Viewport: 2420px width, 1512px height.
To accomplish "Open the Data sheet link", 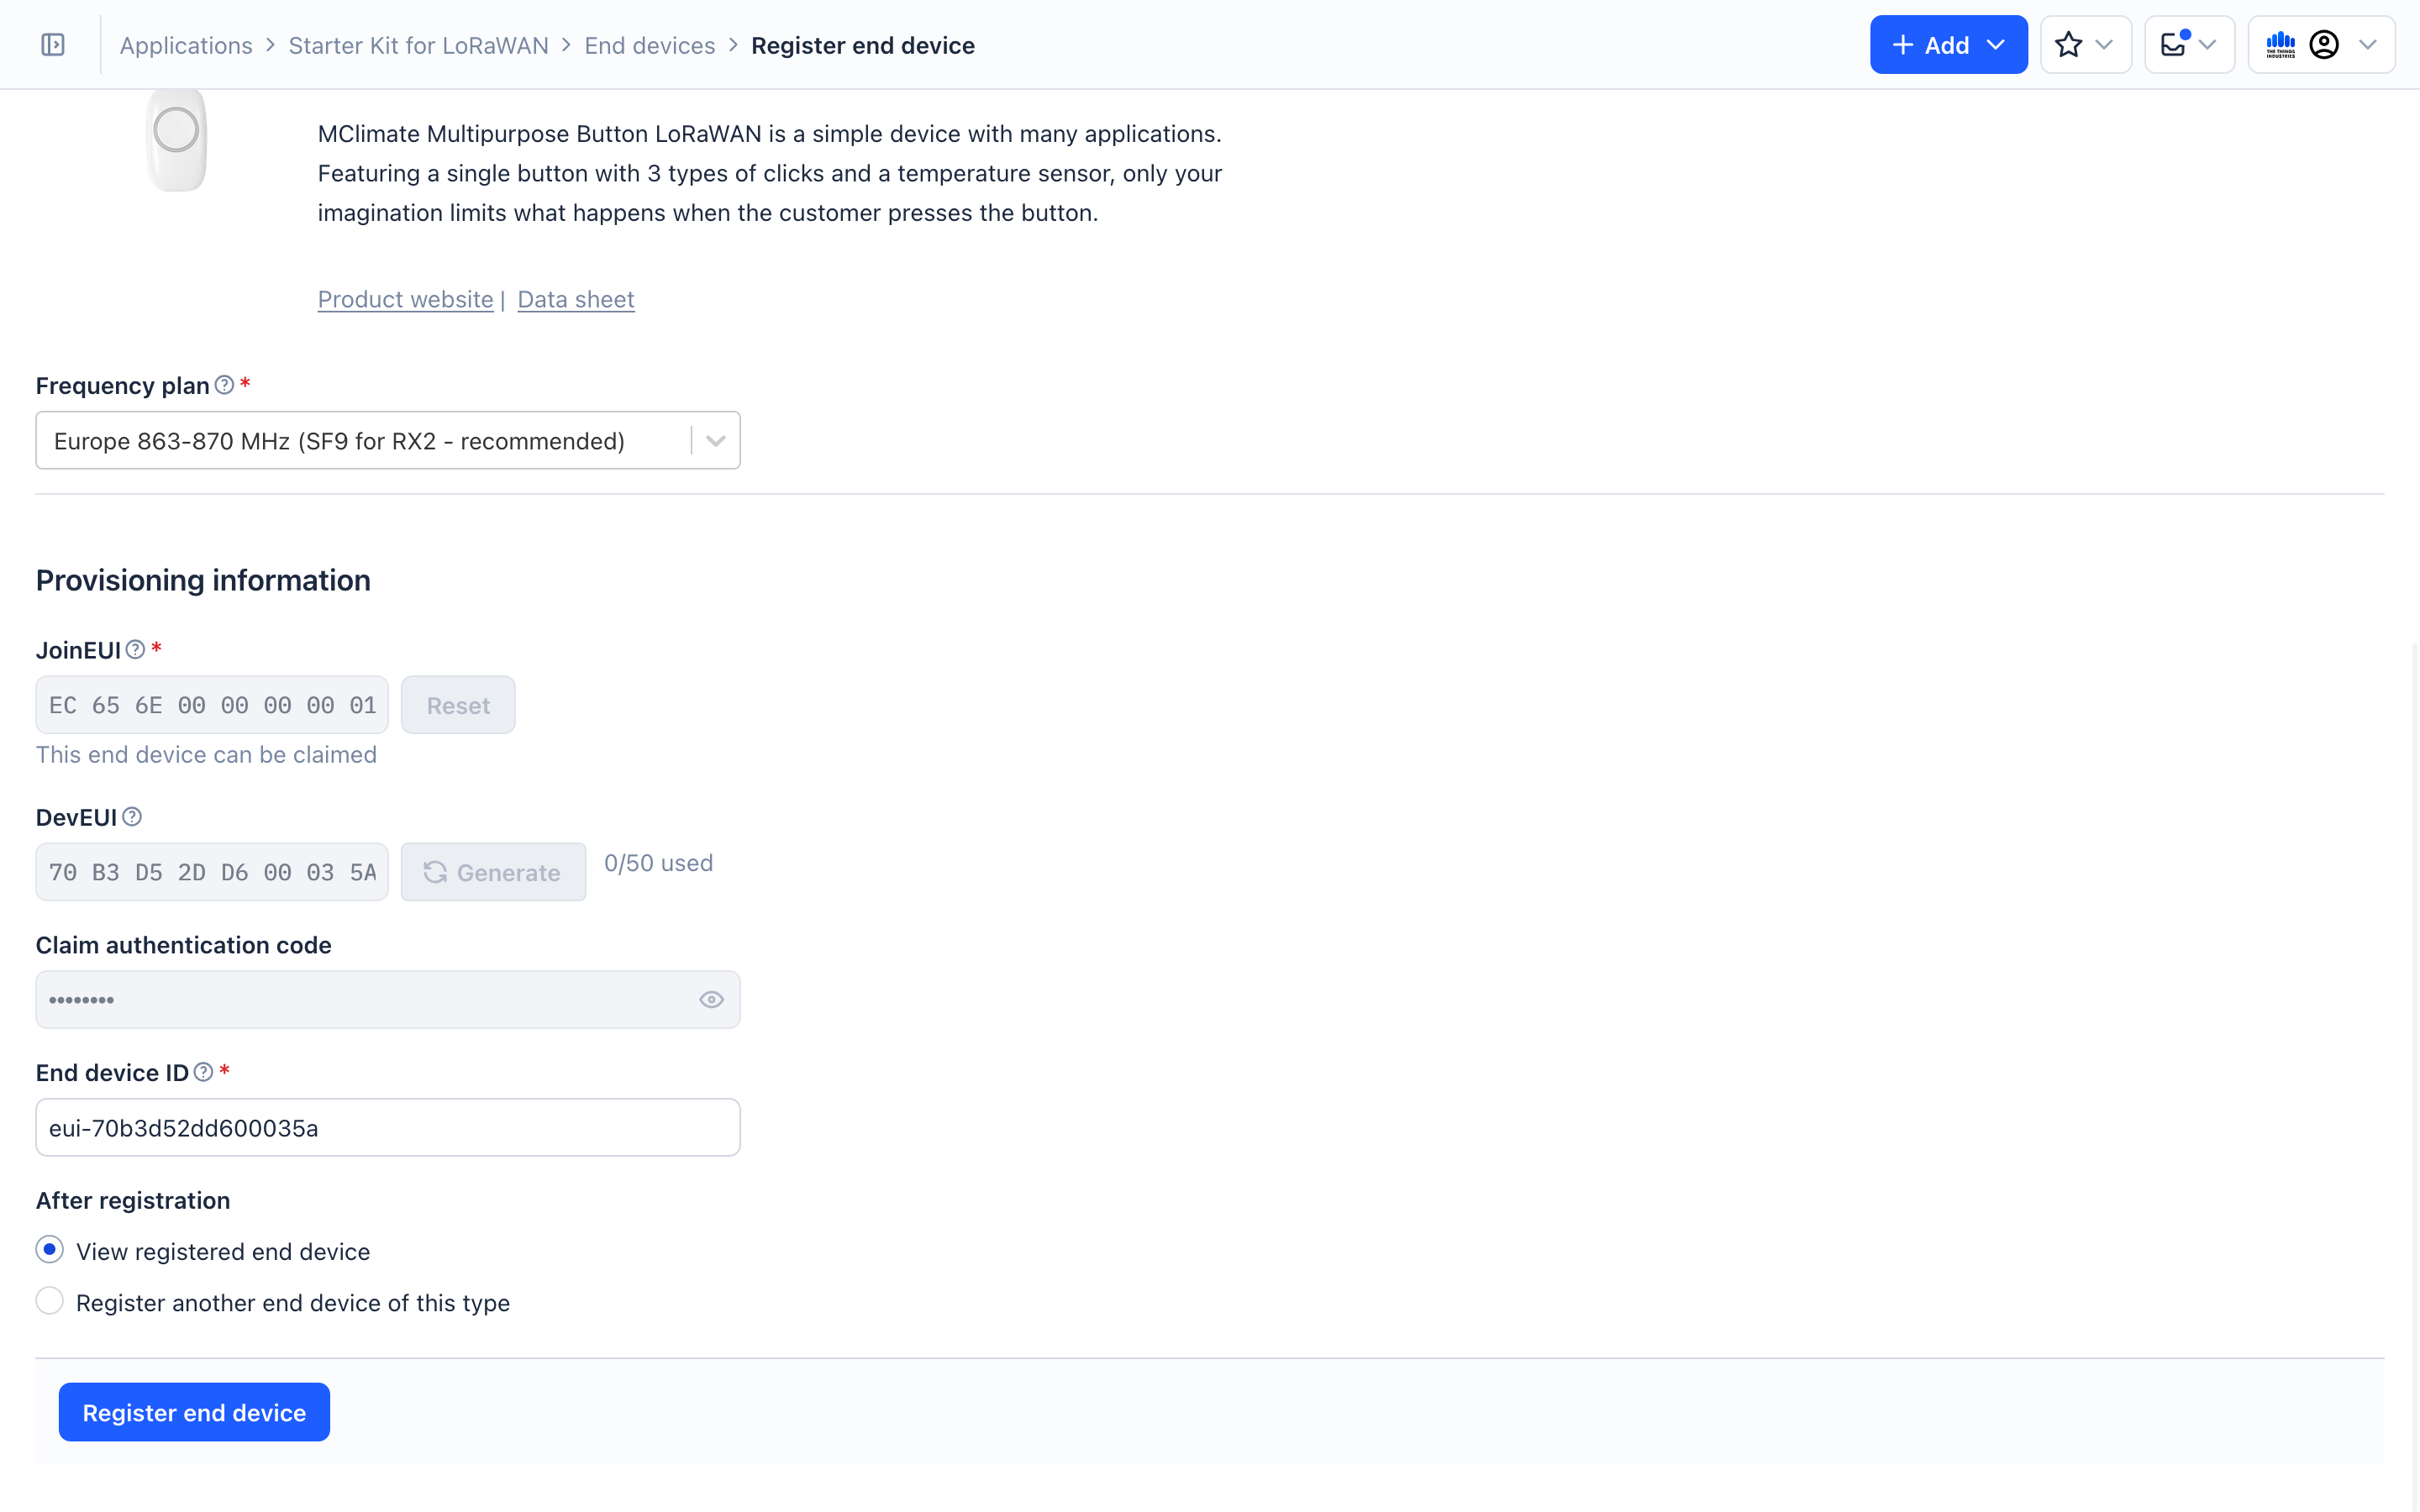I will (x=575, y=299).
